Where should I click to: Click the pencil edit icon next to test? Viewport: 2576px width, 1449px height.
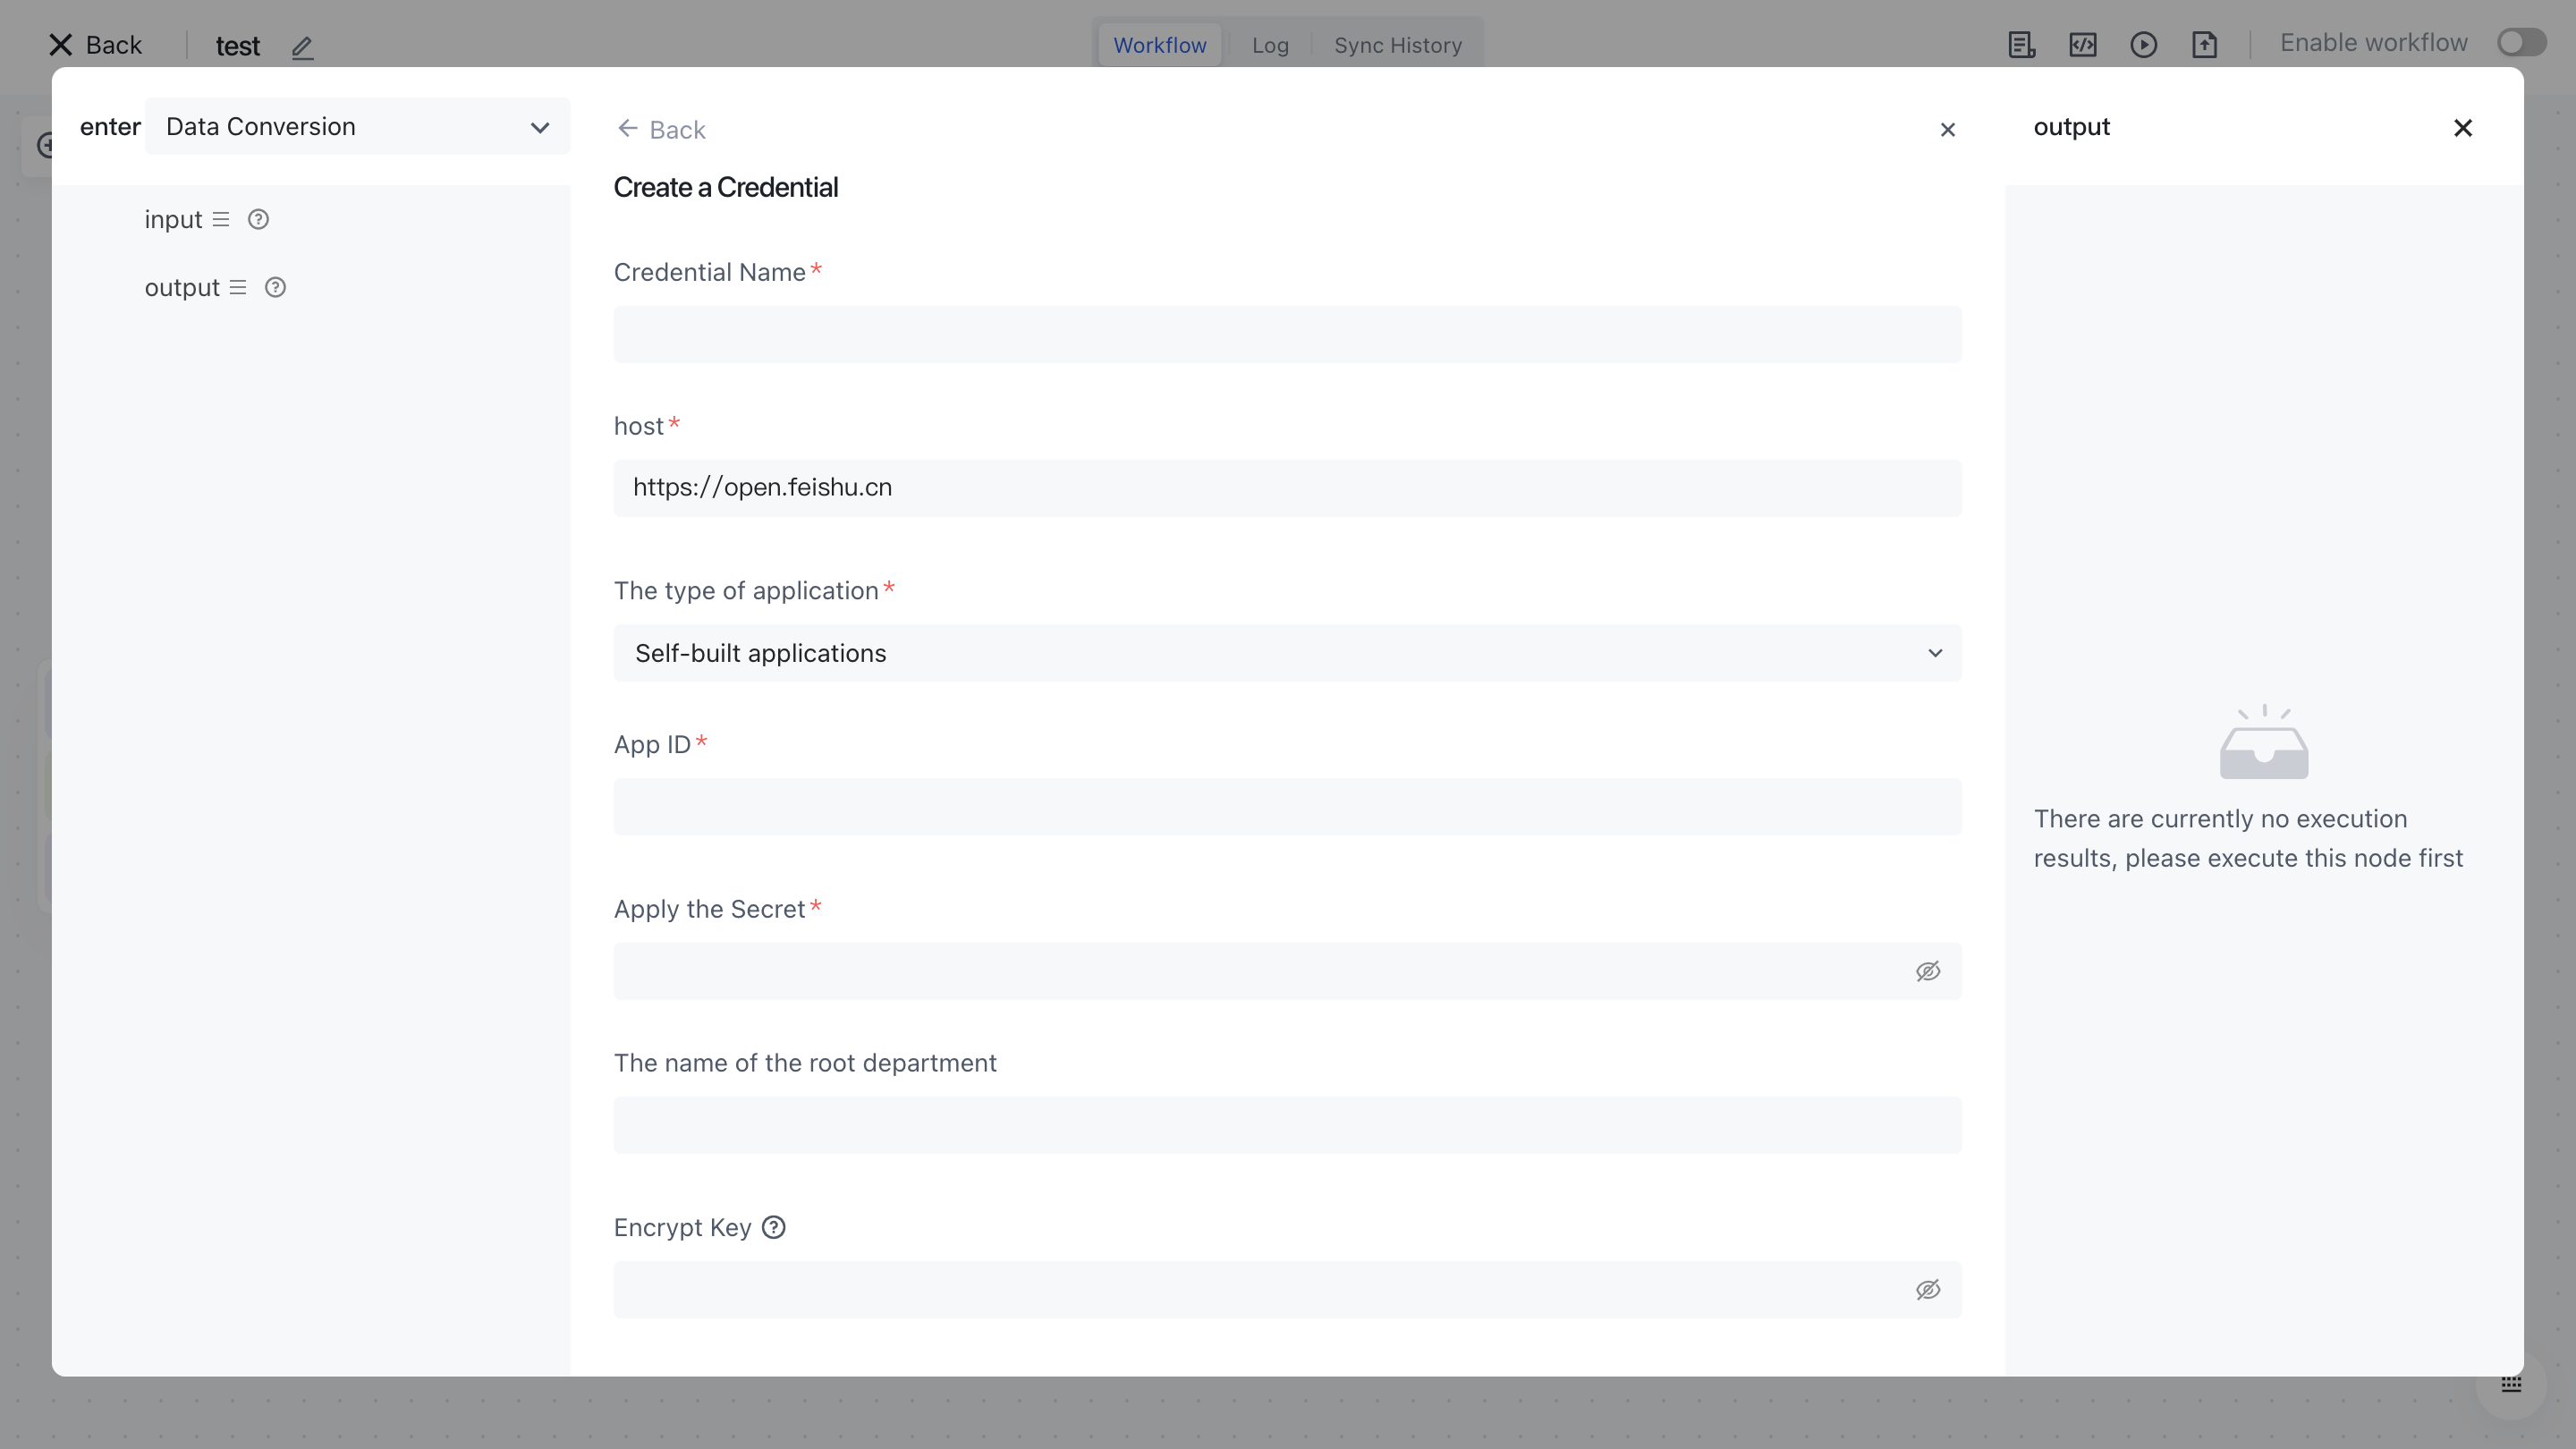click(x=302, y=46)
